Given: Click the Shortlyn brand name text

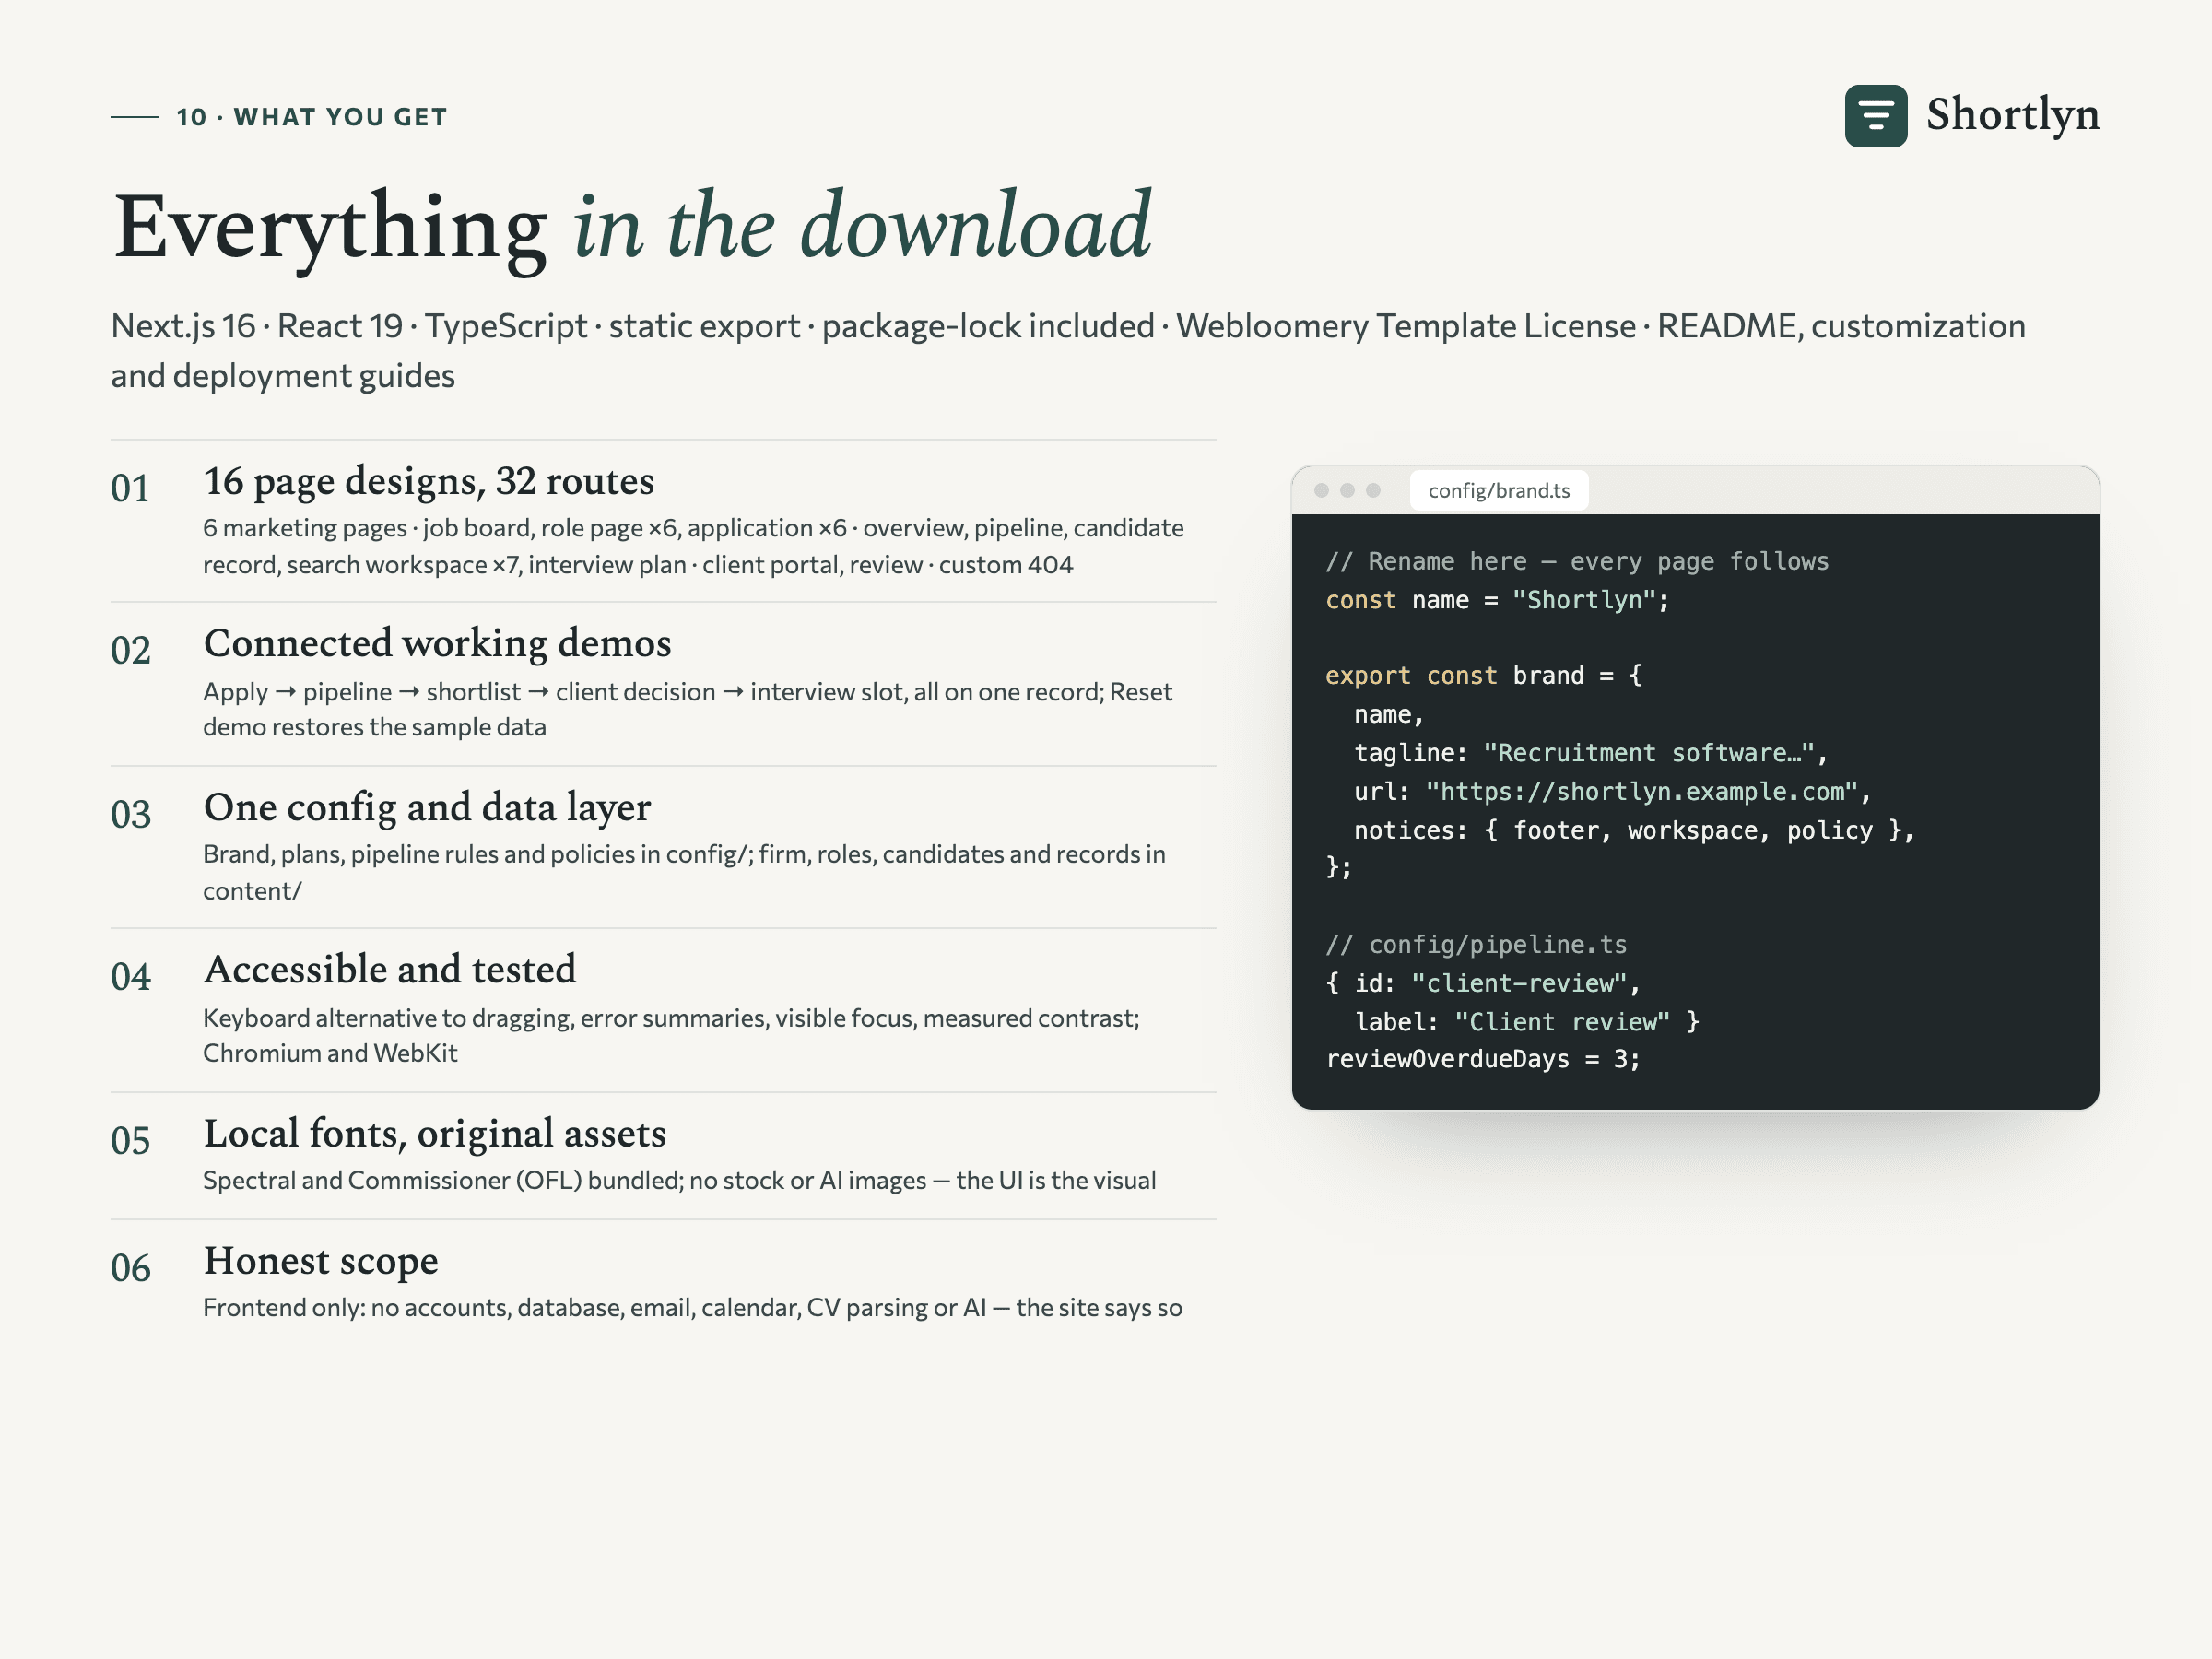Looking at the screenshot, I should click(2012, 115).
